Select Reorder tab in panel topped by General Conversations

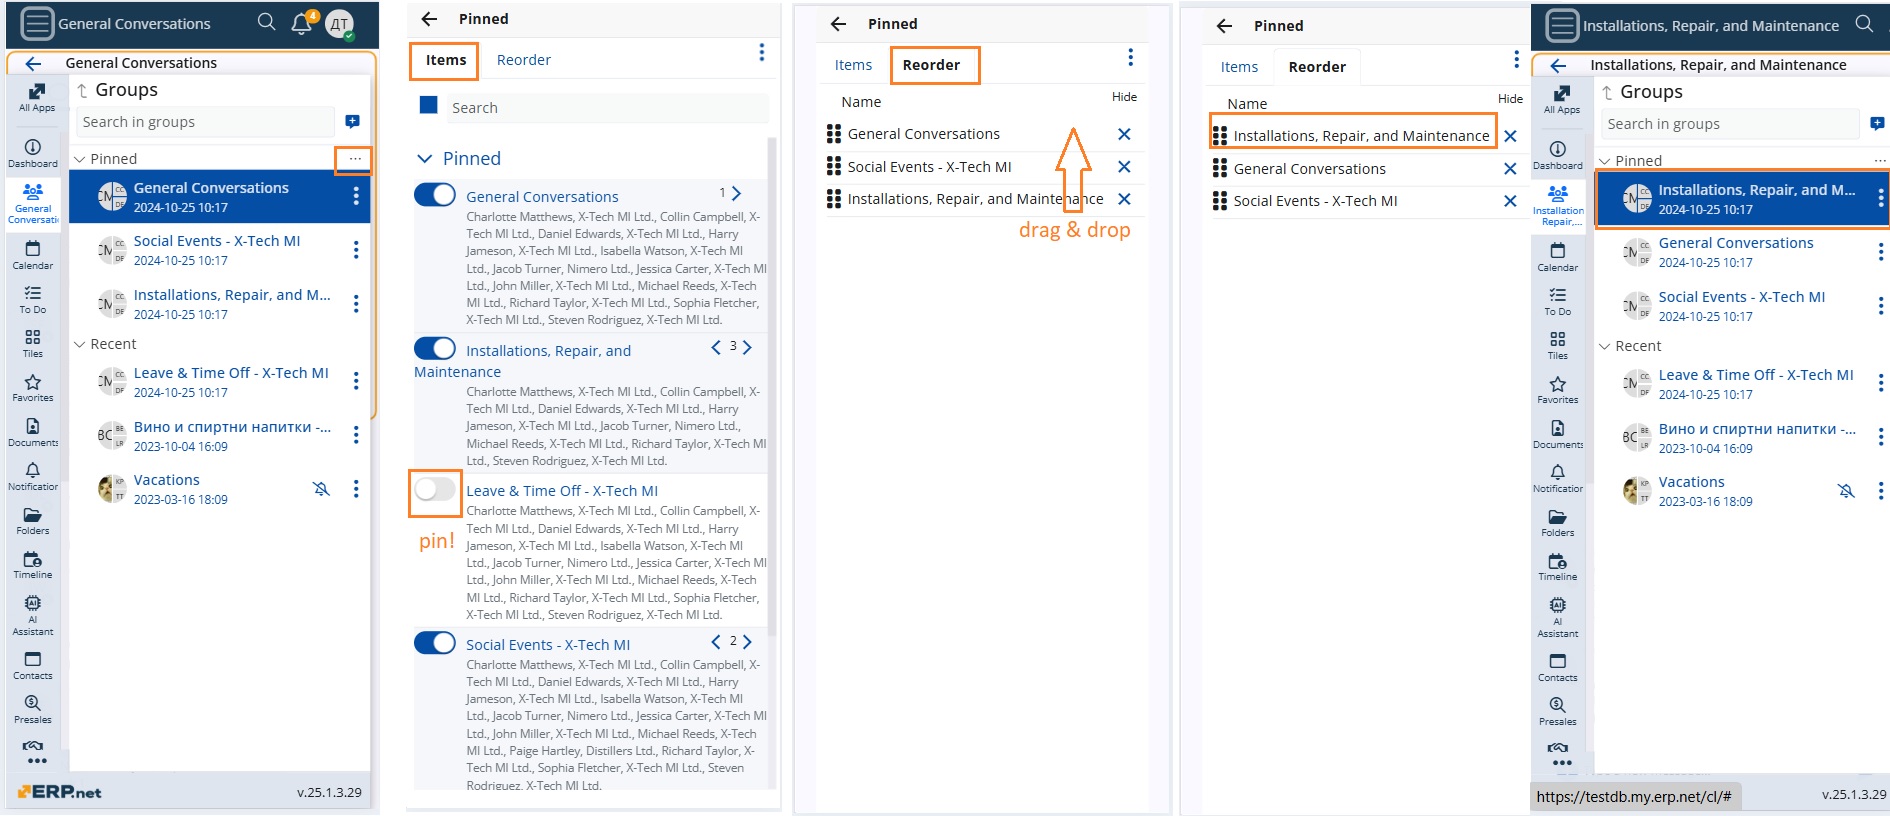point(931,65)
